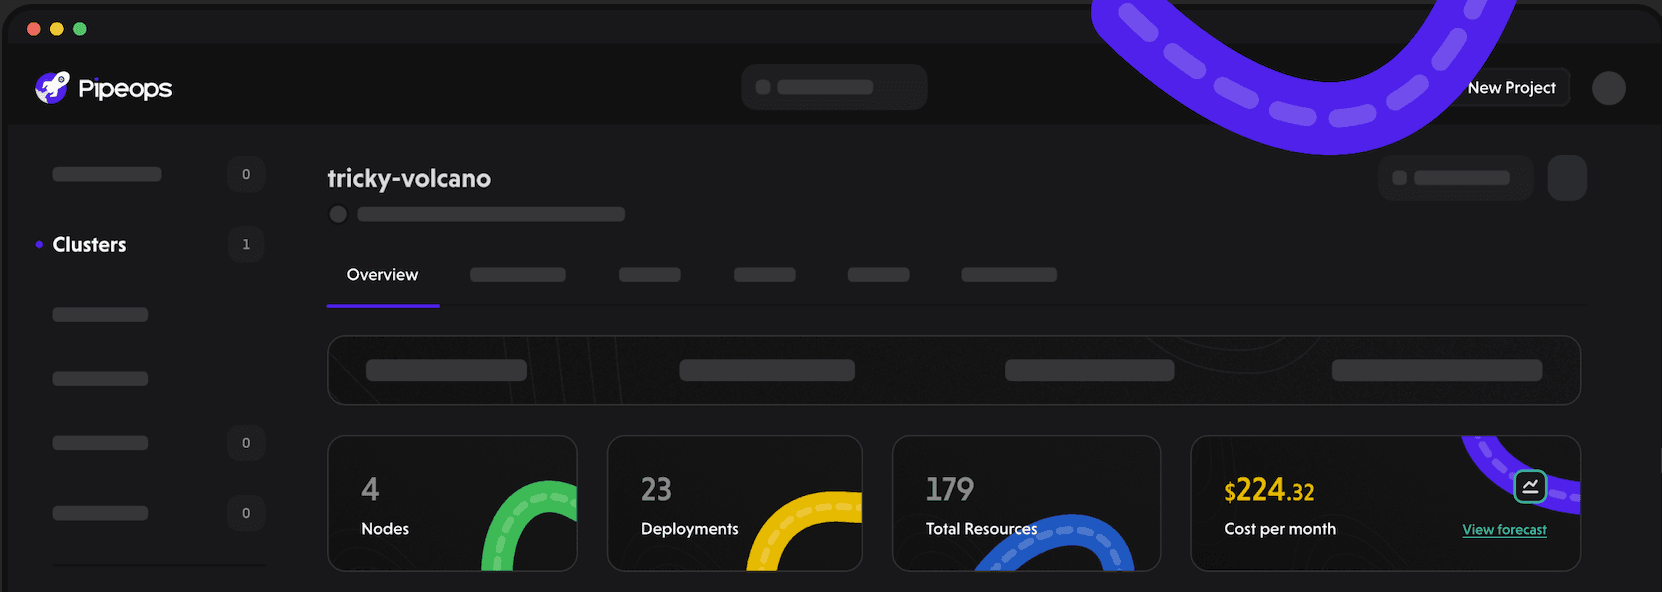Click the tricky-volcano cluster title

tap(409, 178)
